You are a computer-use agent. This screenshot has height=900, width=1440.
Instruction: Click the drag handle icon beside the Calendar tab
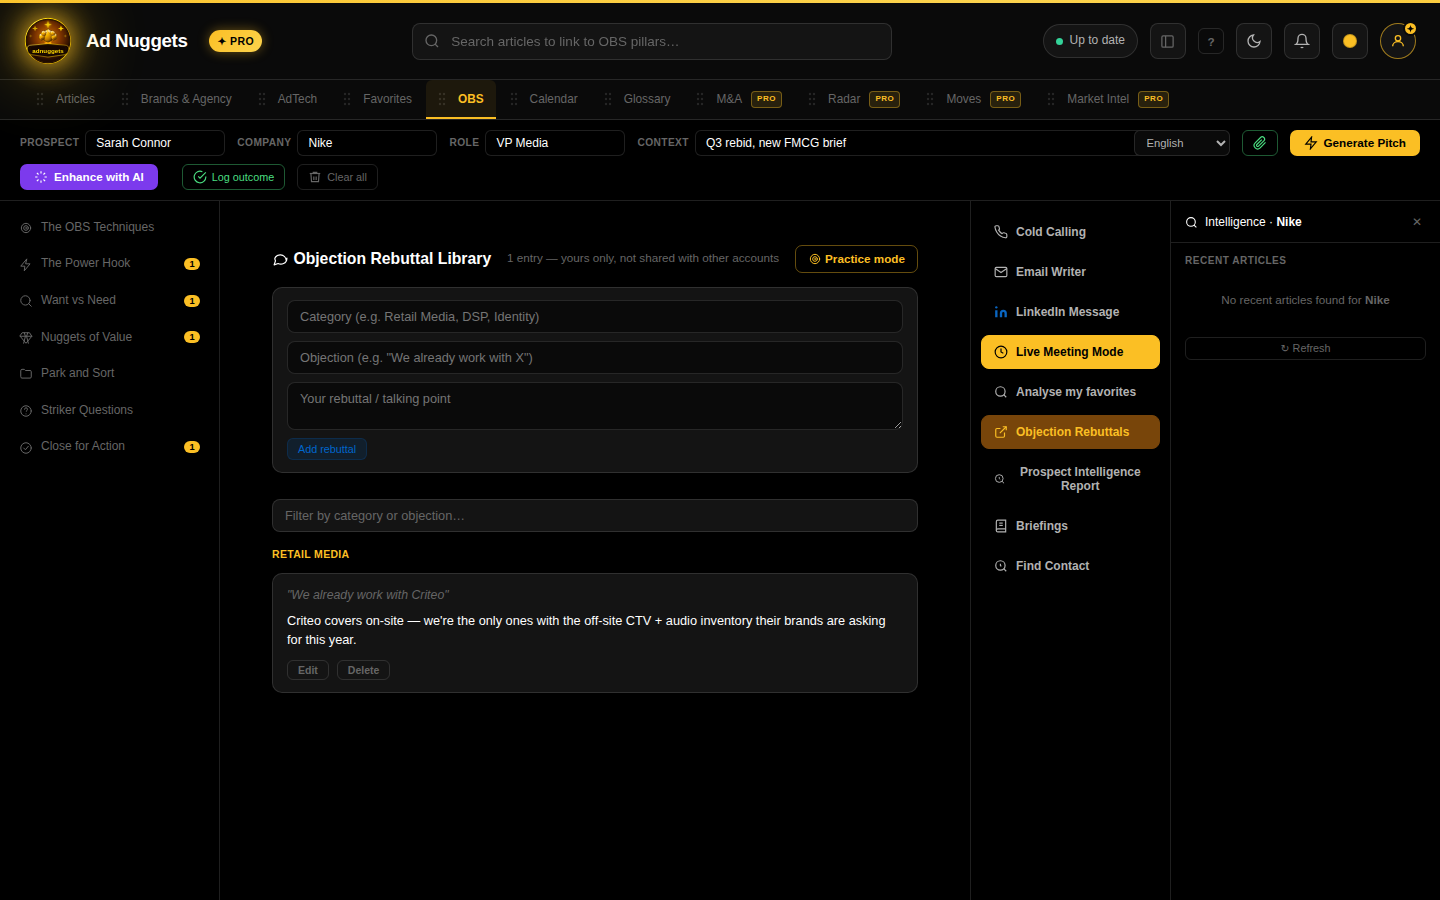click(514, 99)
